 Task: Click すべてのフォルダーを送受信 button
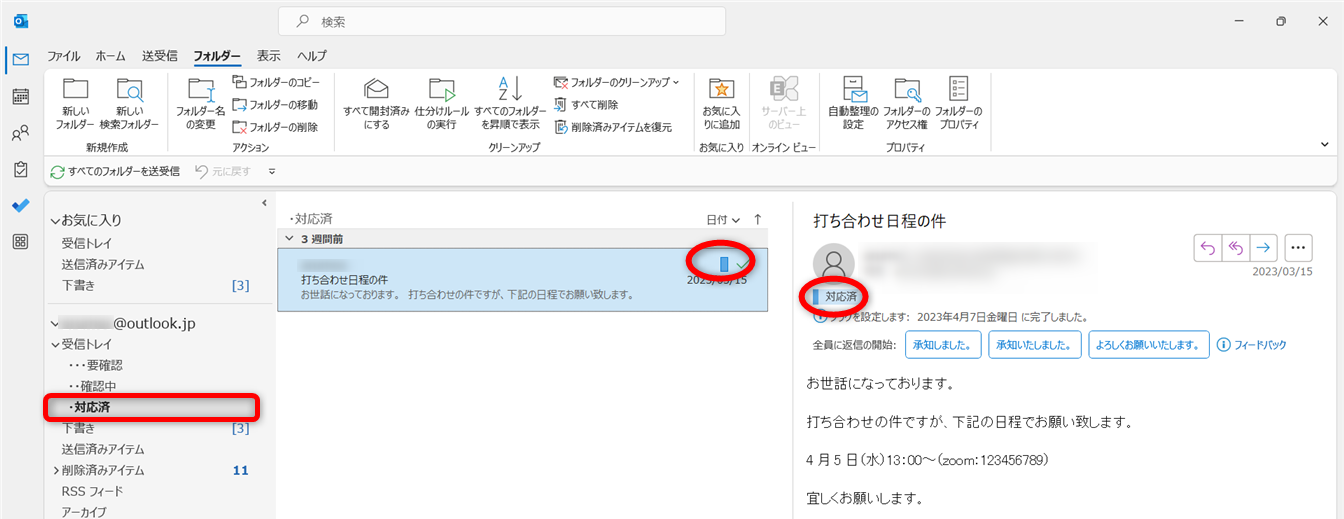[x=115, y=171]
